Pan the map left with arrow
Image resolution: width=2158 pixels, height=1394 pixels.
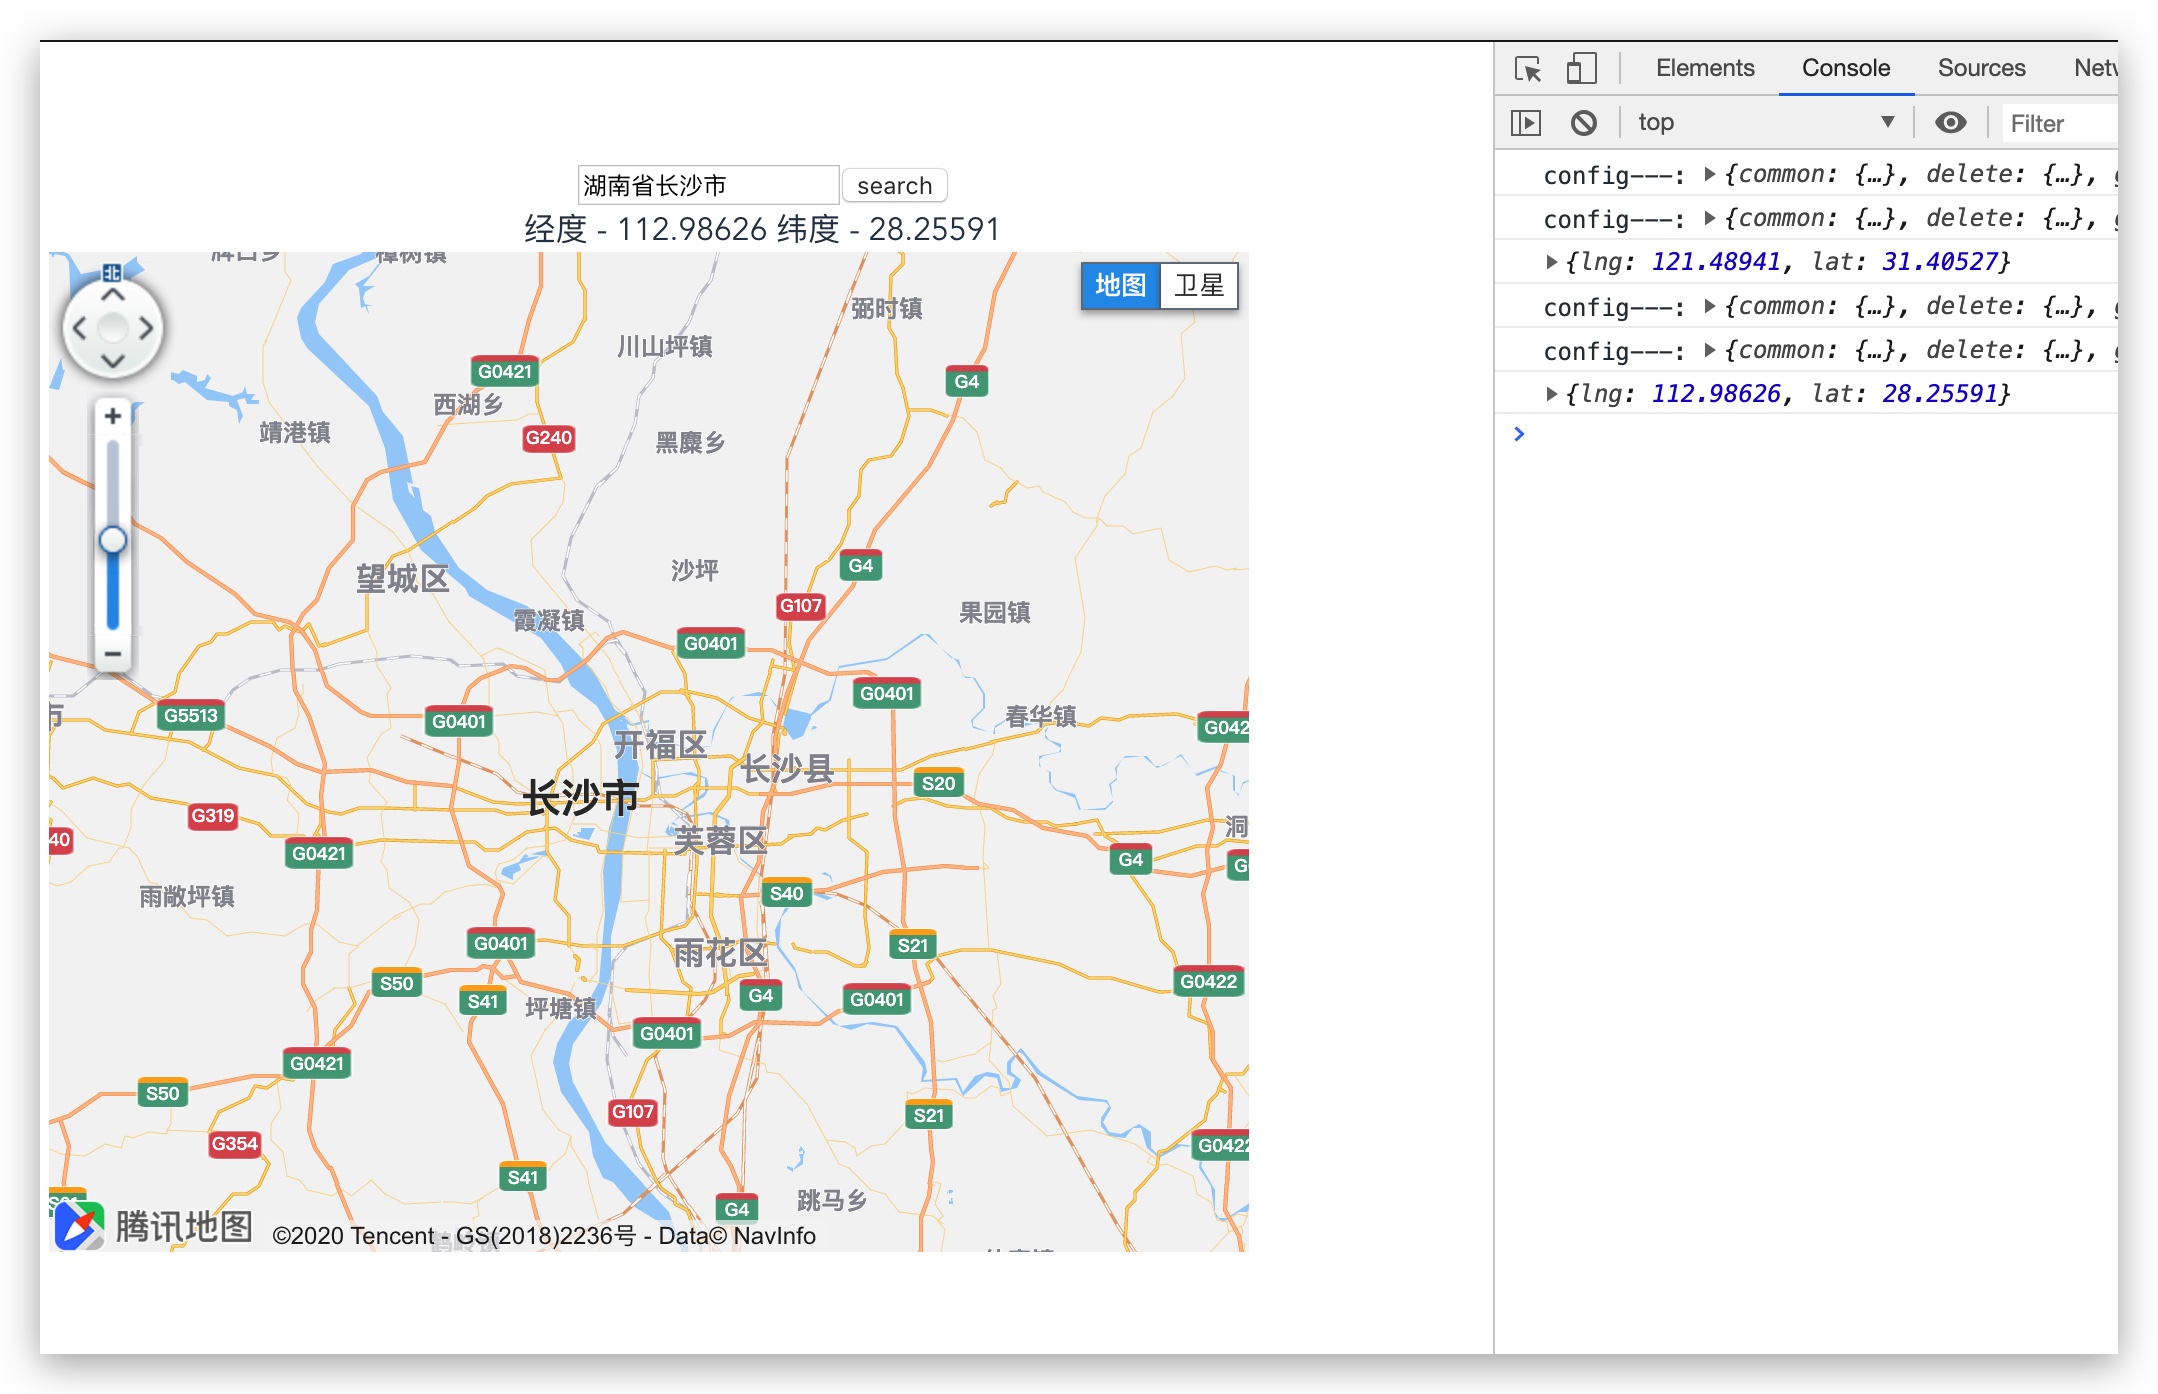[x=80, y=328]
